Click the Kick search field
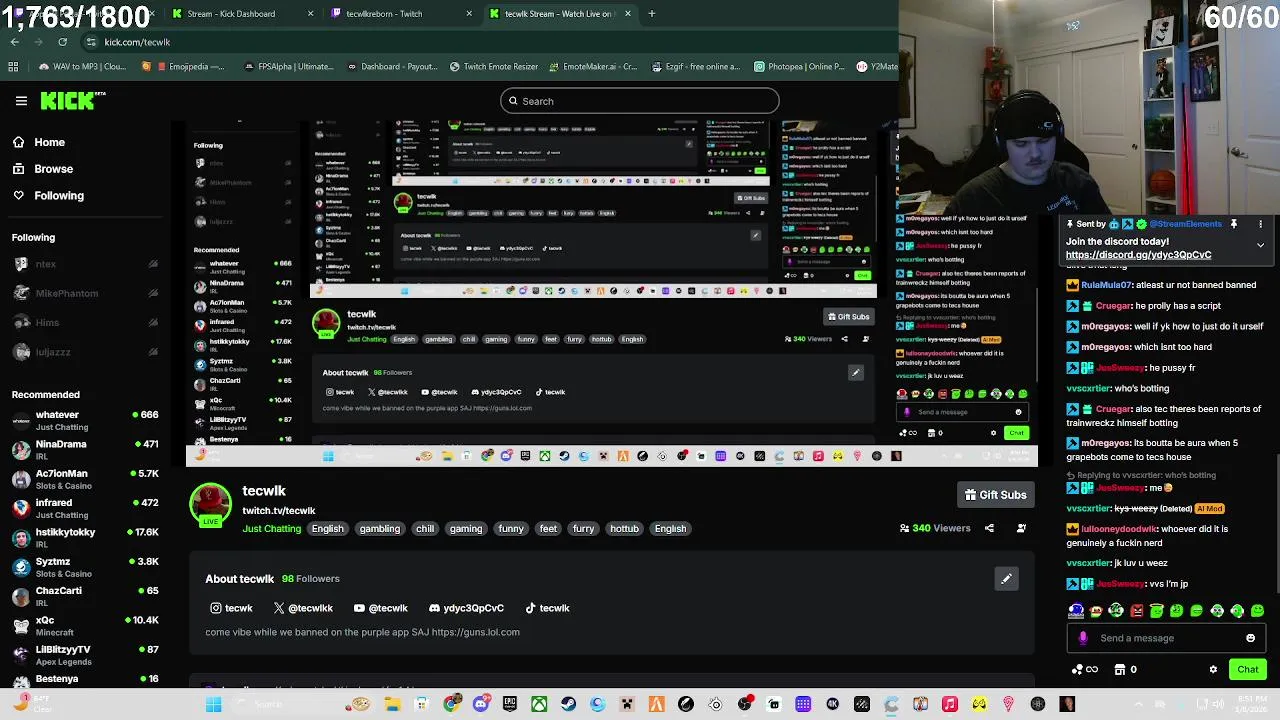 639,101
